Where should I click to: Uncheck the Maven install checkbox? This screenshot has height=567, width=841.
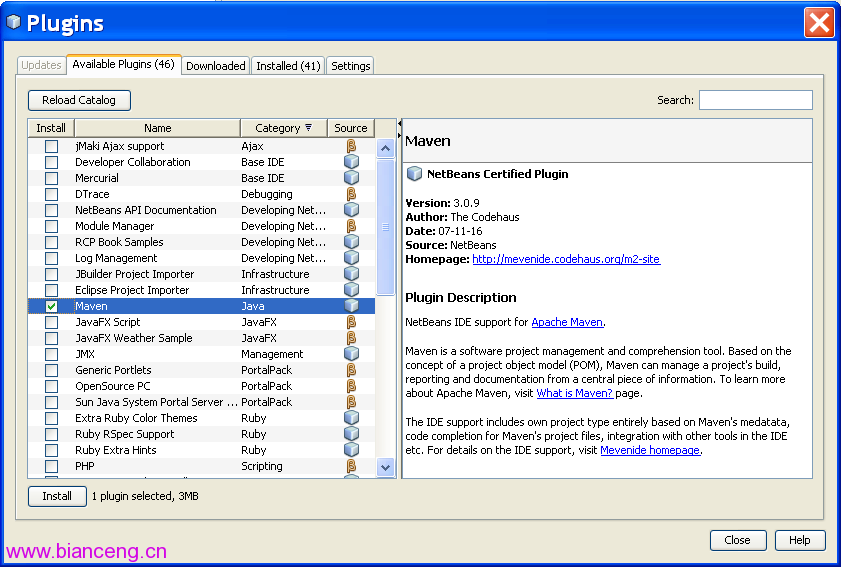click(x=51, y=306)
